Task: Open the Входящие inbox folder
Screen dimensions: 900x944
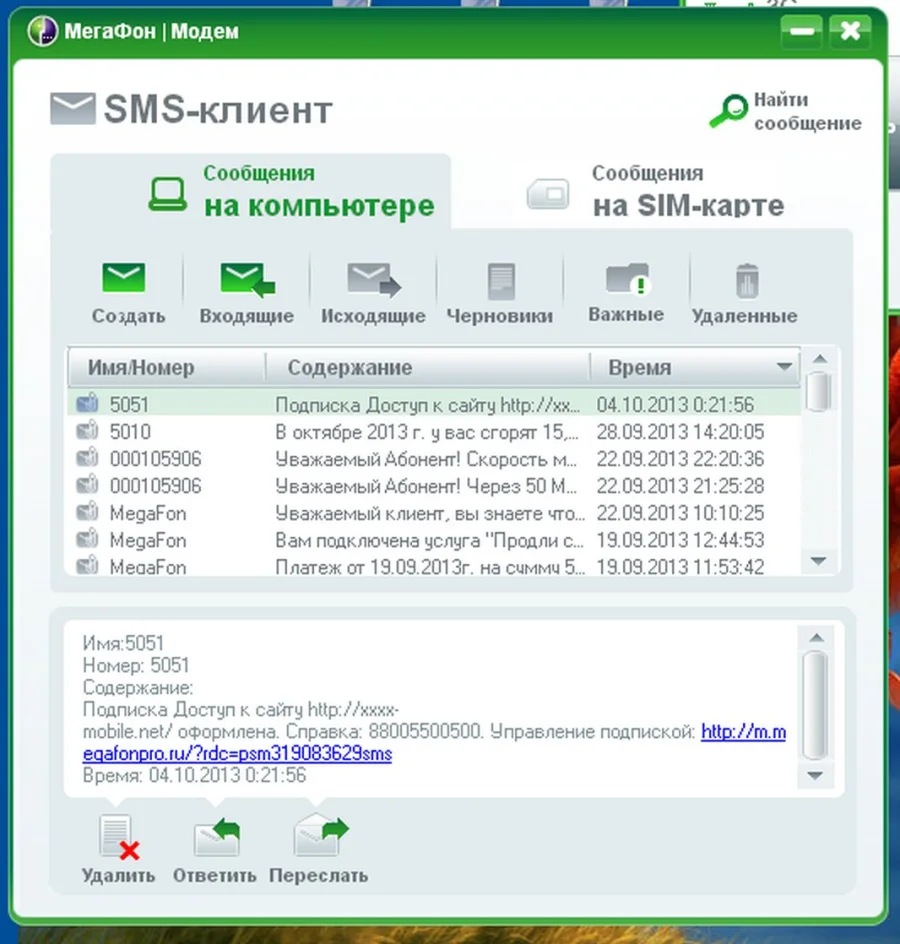Action: (247, 279)
